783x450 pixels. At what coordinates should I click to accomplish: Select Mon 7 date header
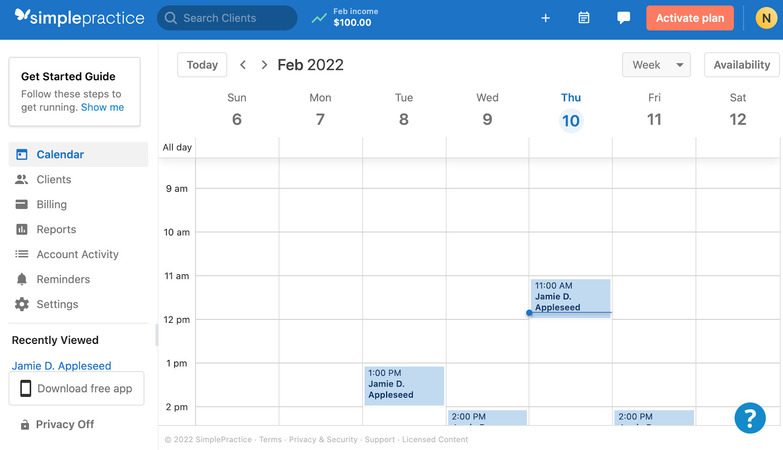pyautogui.click(x=320, y=110)
